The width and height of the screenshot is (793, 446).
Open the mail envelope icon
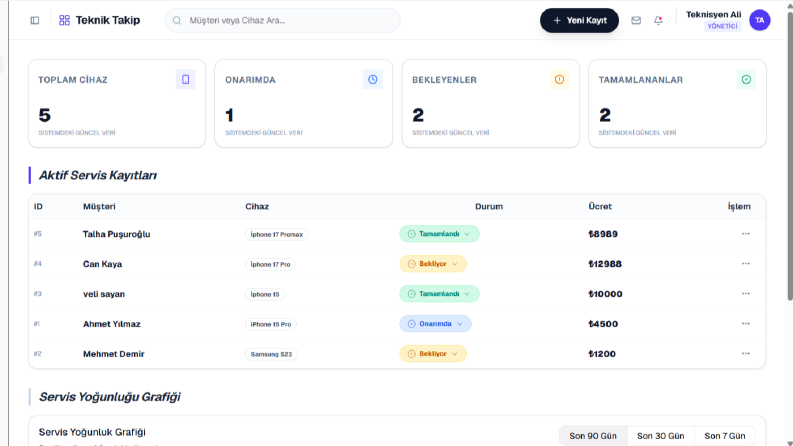(x=636, y=20)
